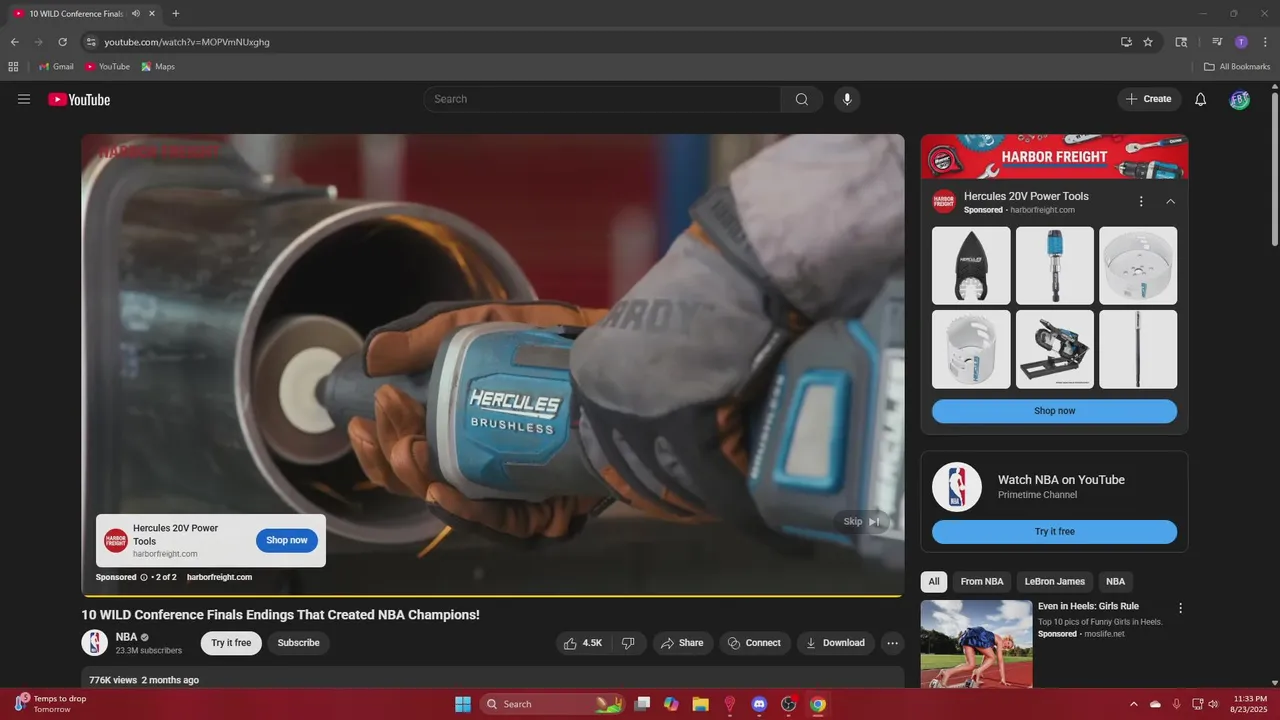Image resolution: width=1280 pixels, height=720 pixels.
Task: Open Harbor Freight ad options menu
Action: point(1141,202)
